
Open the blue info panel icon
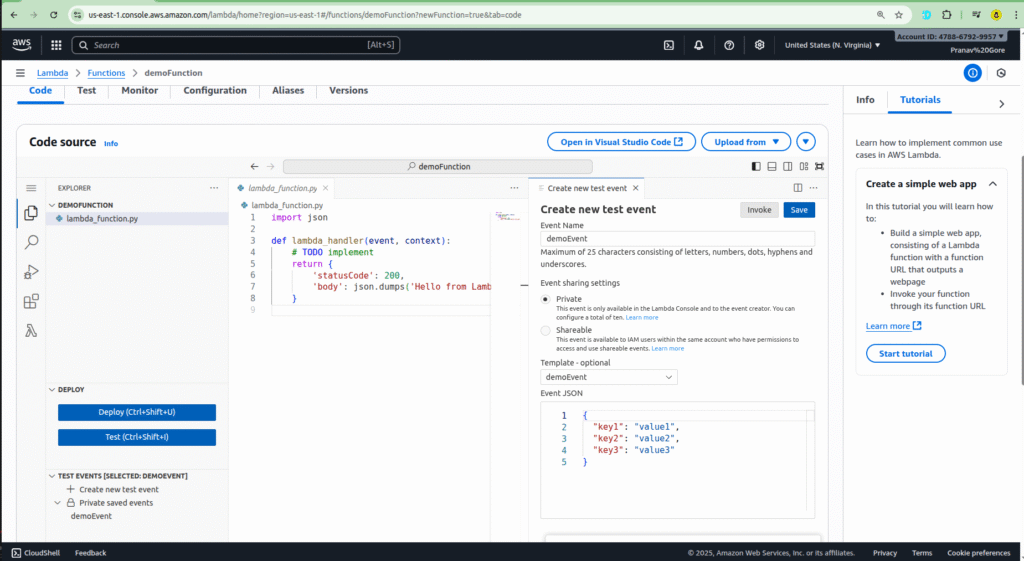tap(972, 73)
